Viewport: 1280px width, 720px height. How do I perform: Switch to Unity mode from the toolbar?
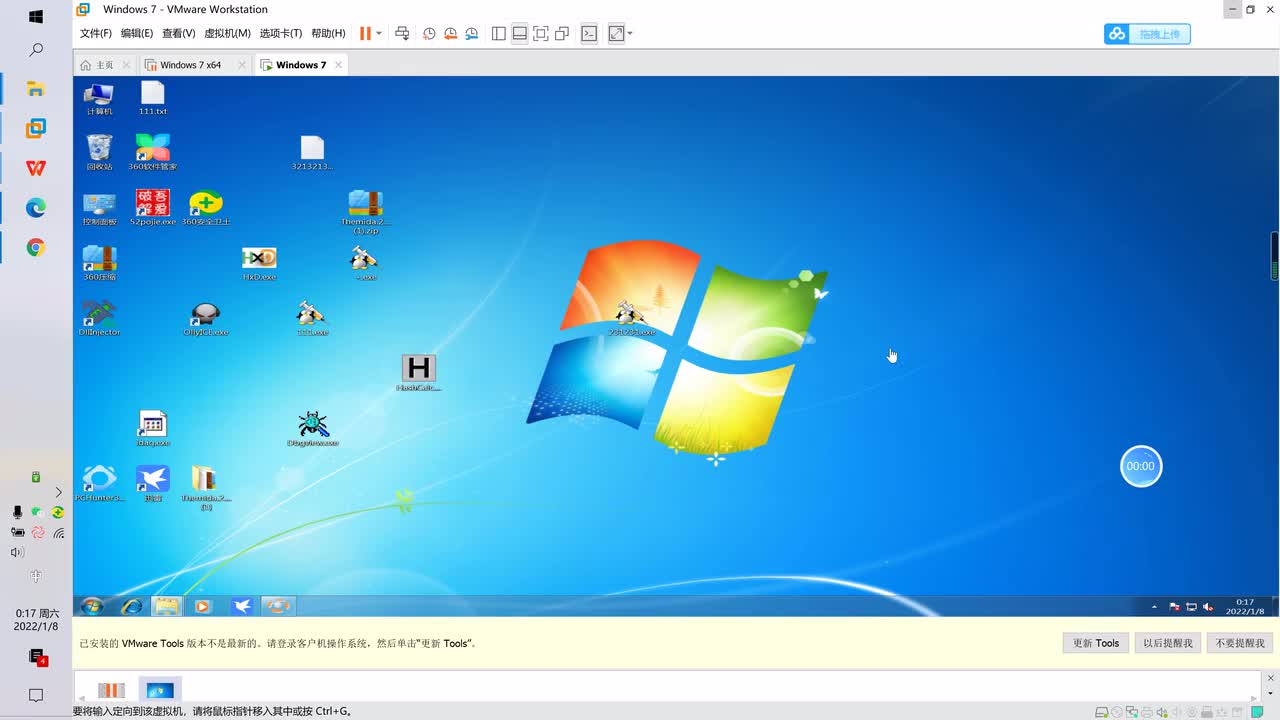coord(562,33)
